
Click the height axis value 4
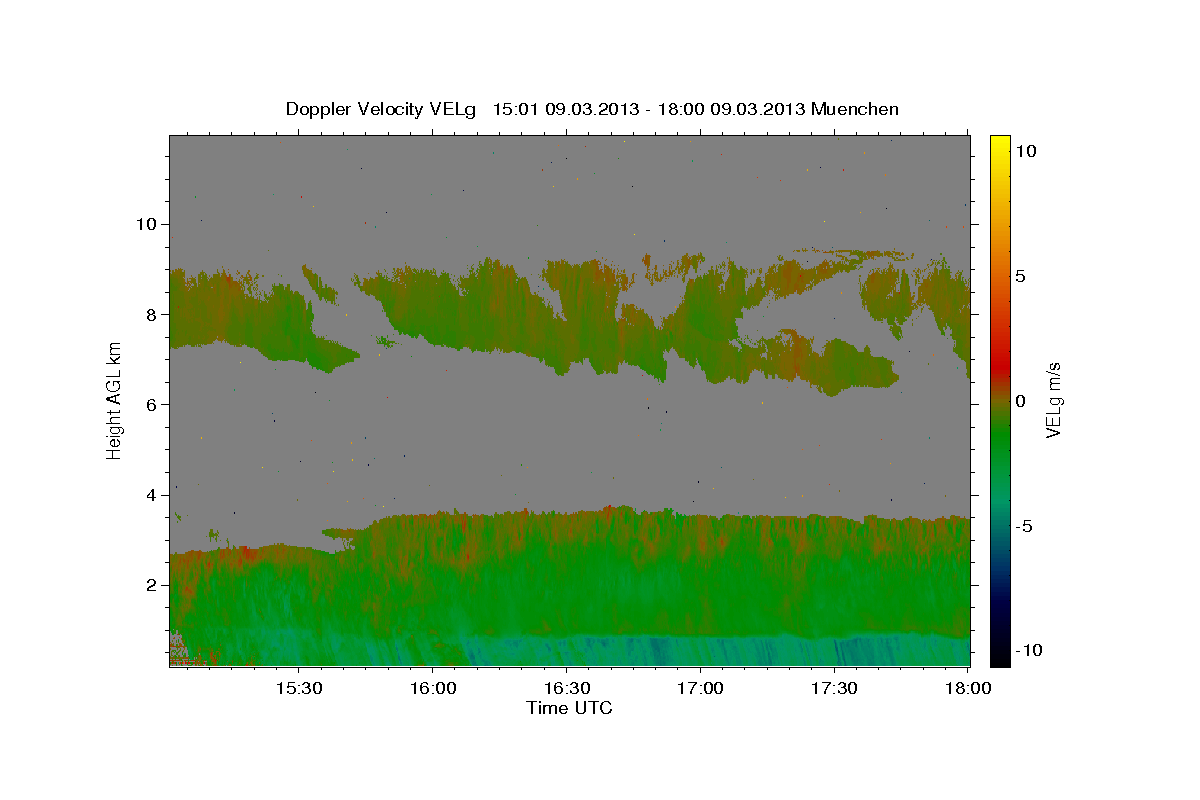149,495
